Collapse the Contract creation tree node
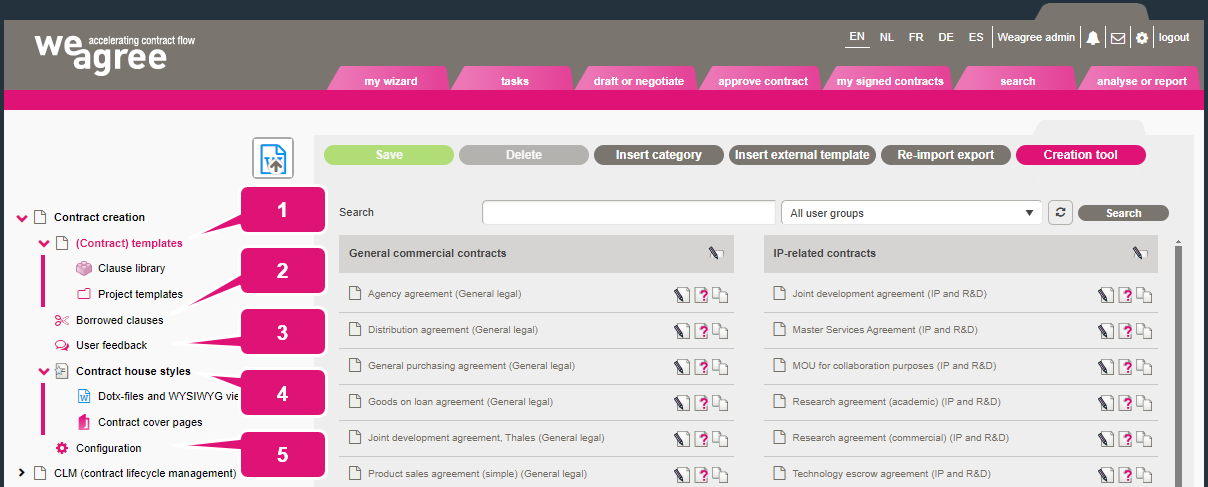 click(x=22, y=217)
